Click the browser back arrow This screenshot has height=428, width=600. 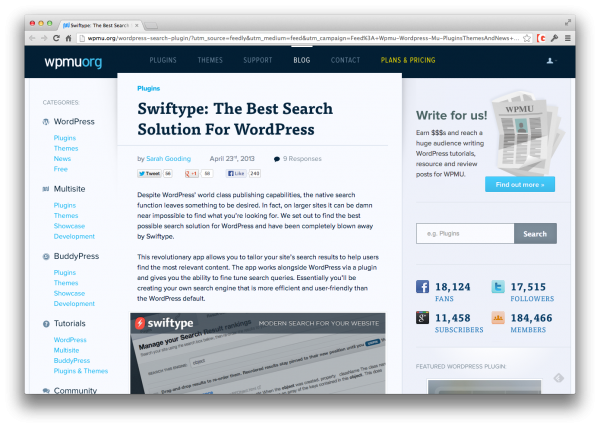[32, 38]
